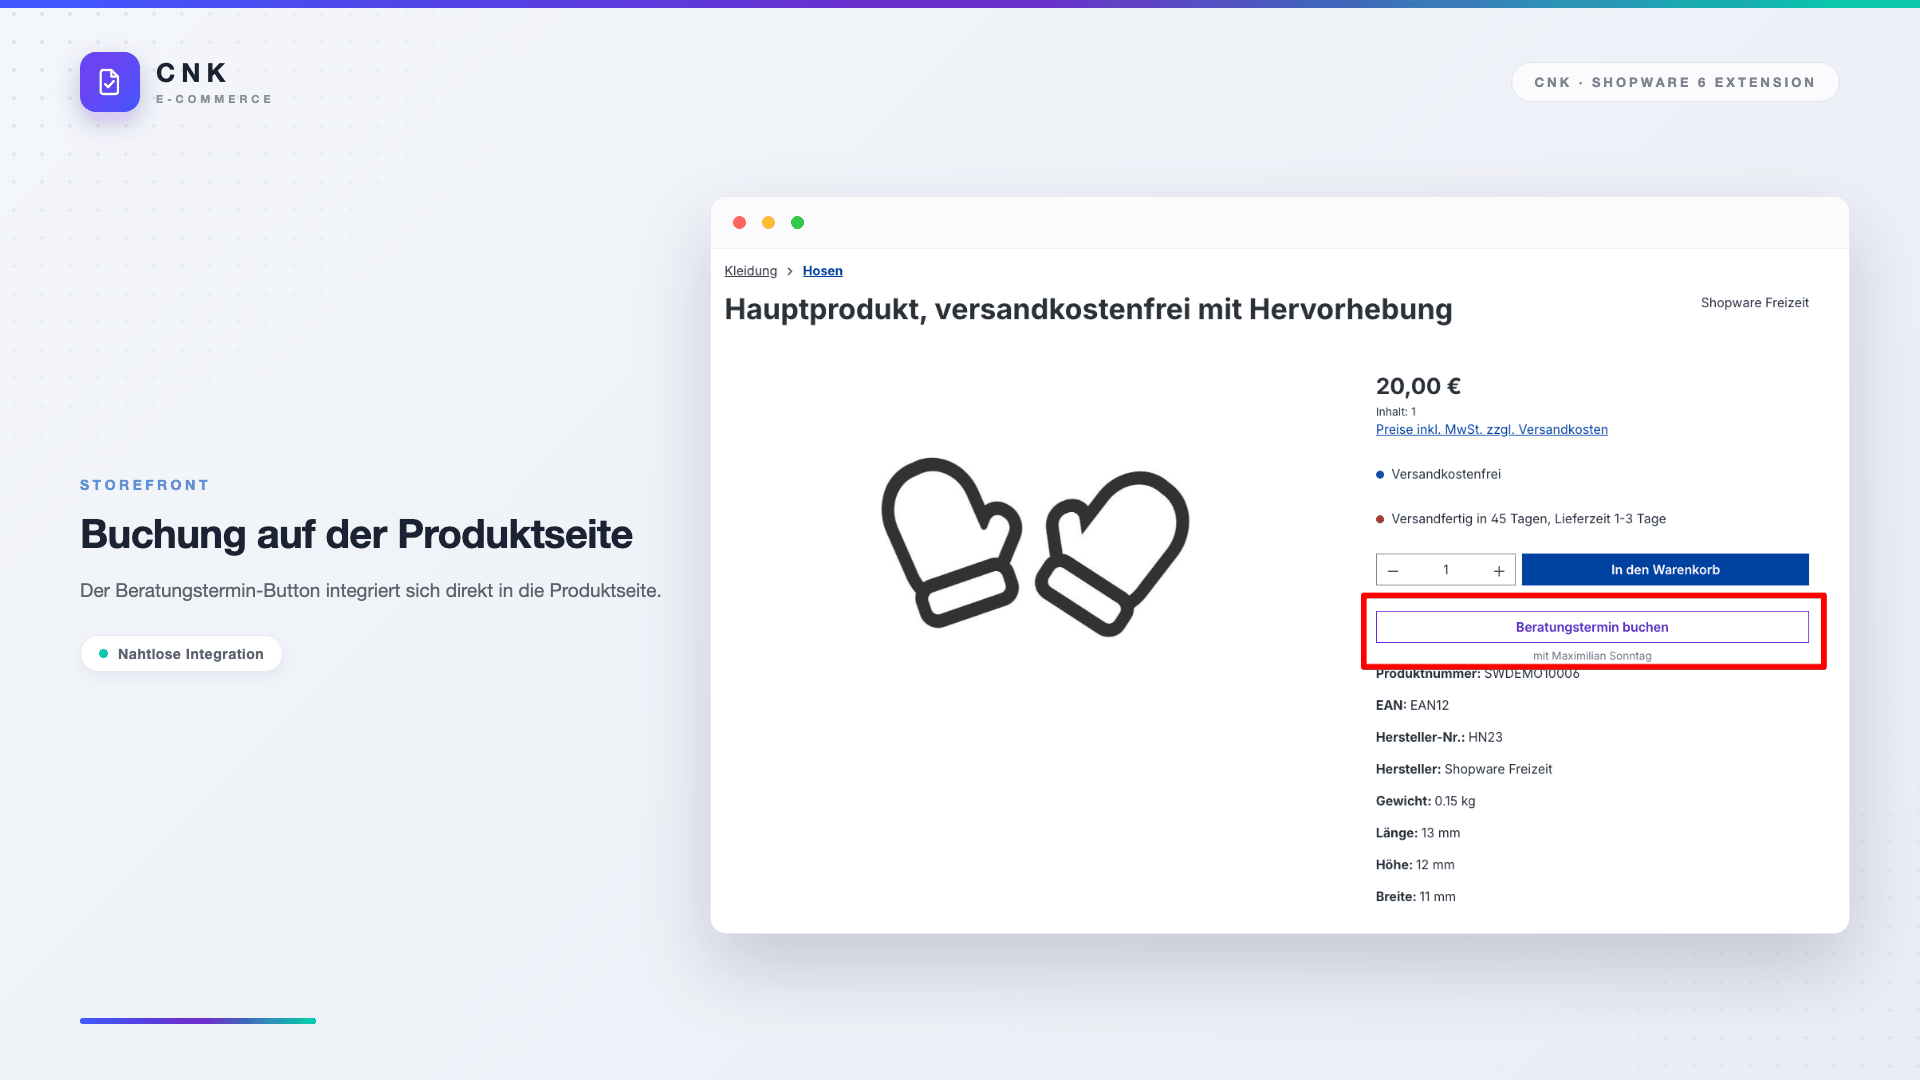Screen dimensions: 1920x1080
Task: Click the yellow minimize window dot
Action: click(x=769, y=223)
